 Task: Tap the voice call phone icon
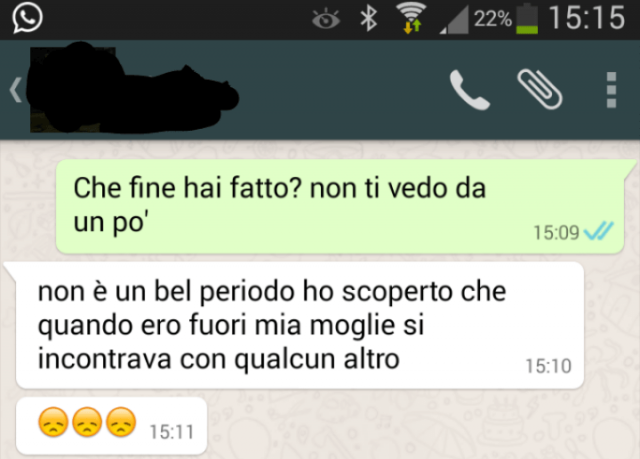[x=469, y=90]
